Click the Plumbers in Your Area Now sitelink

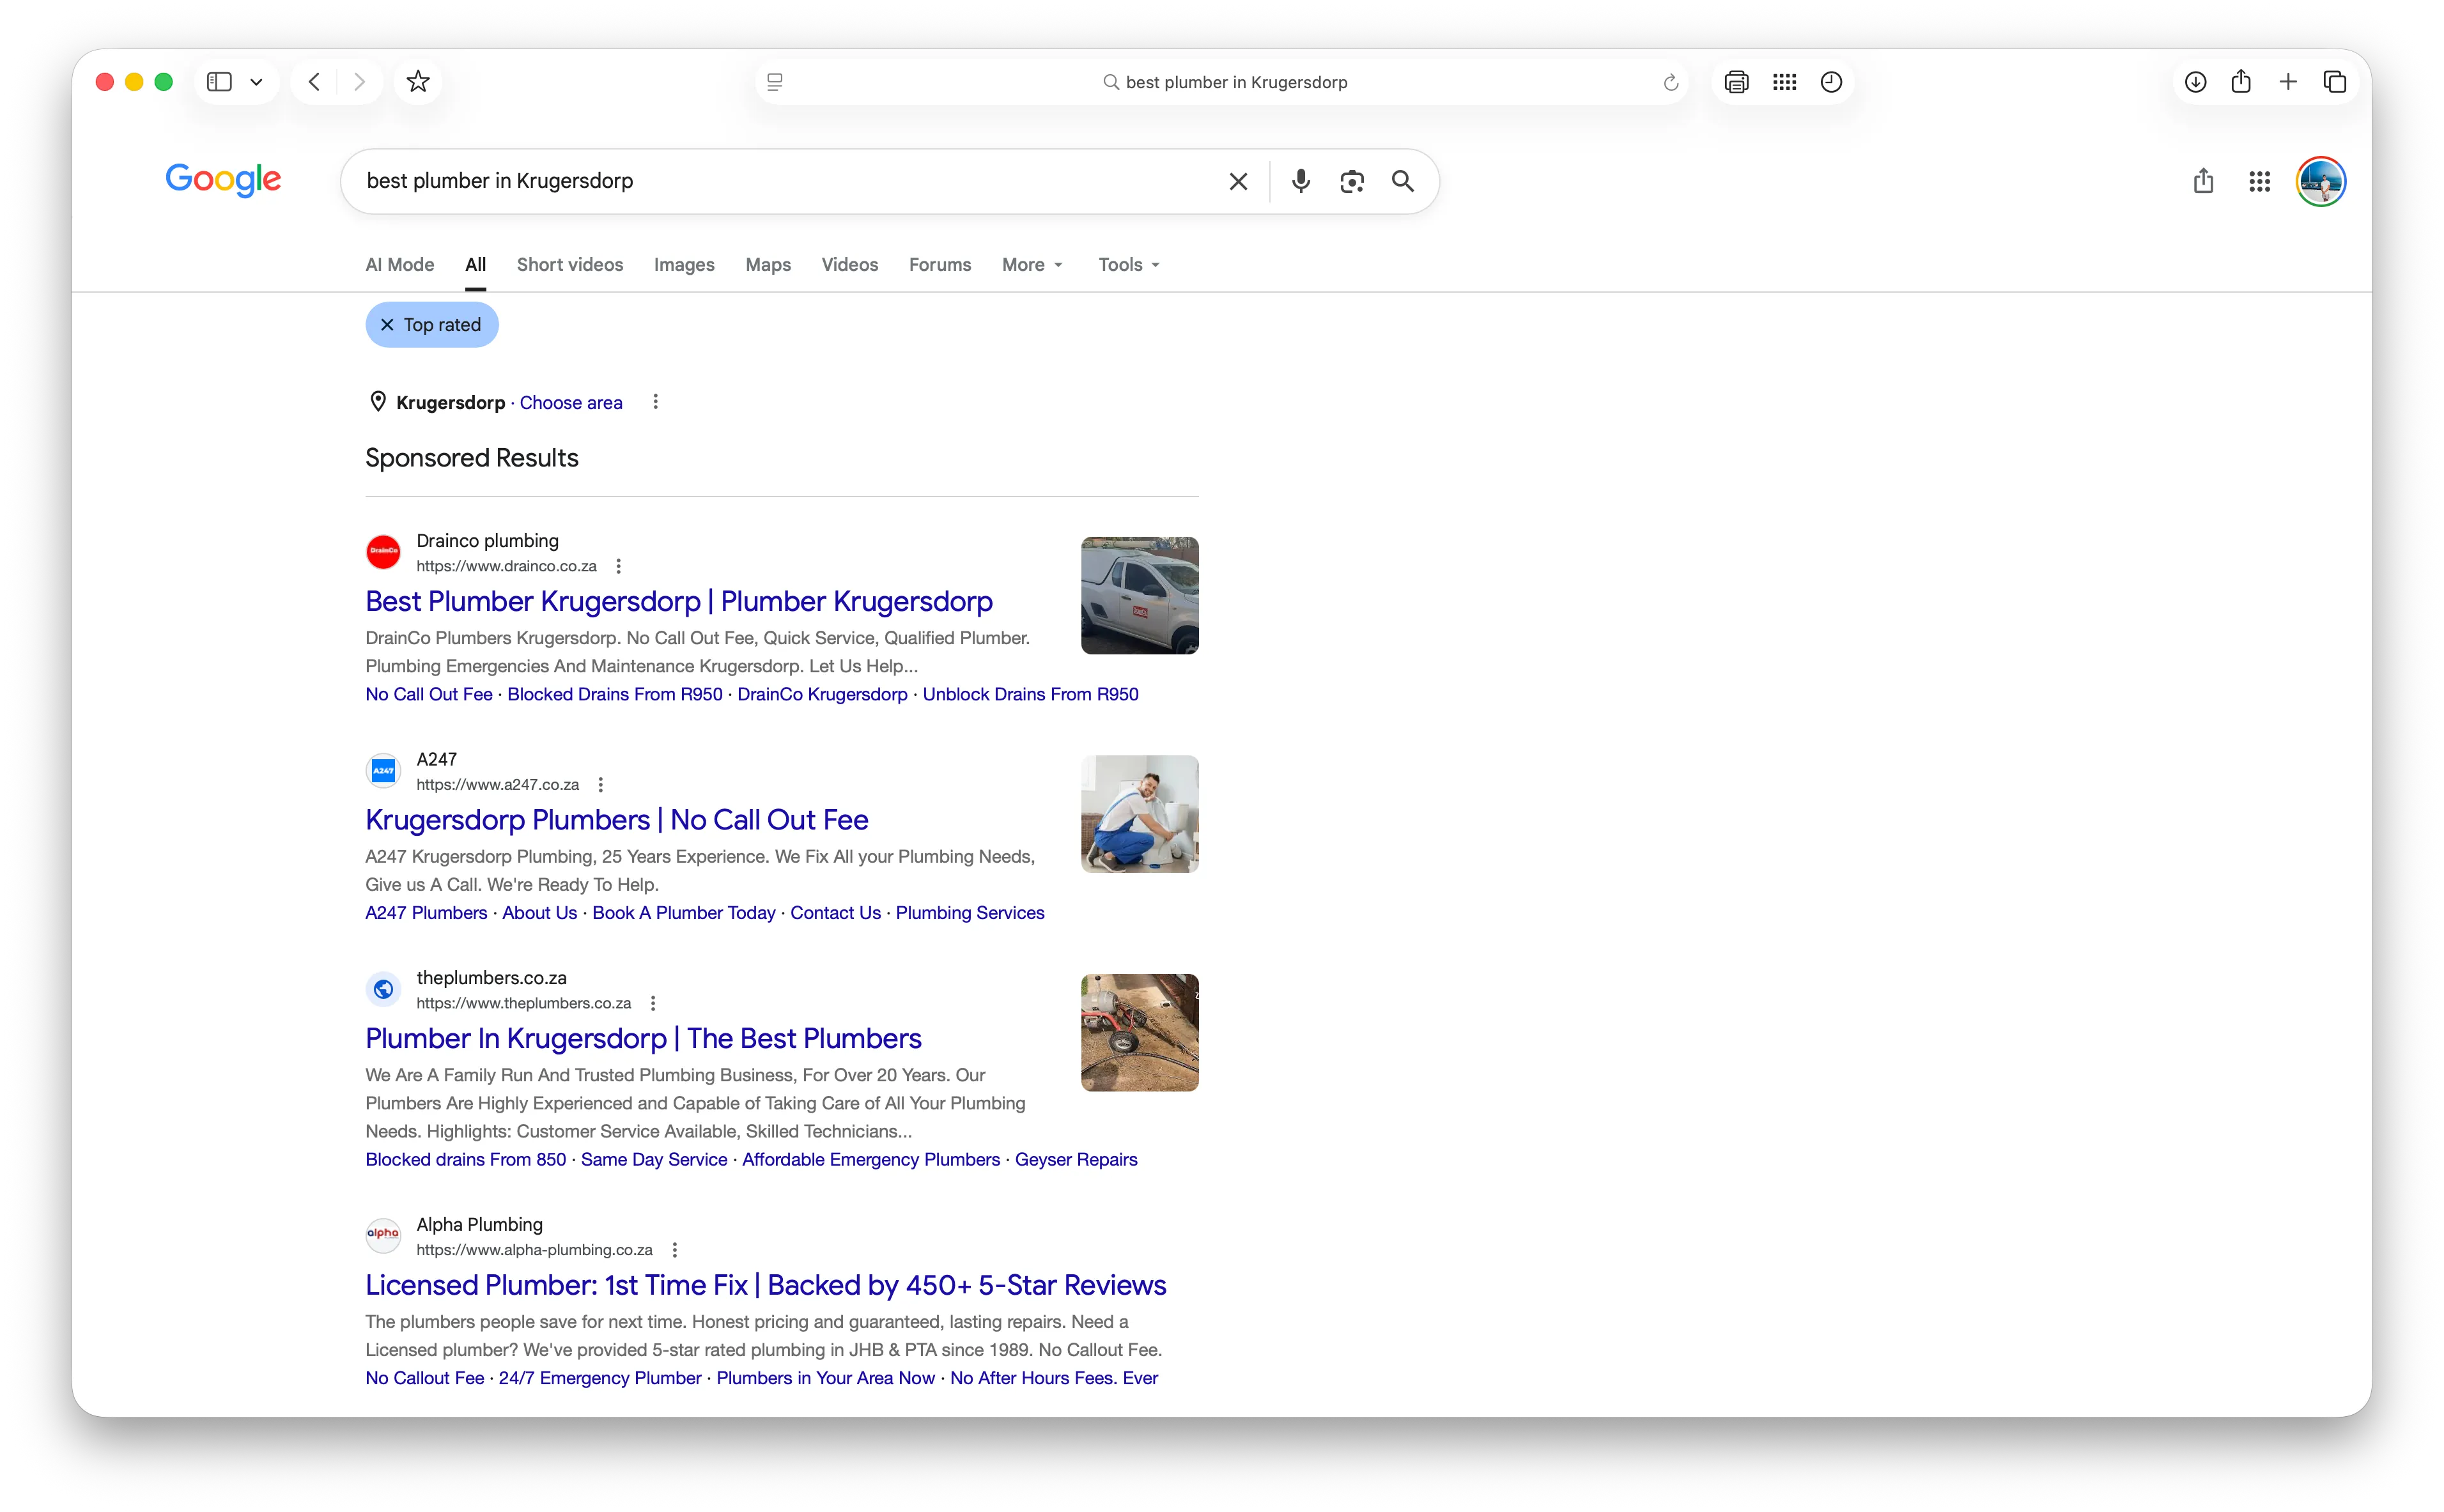[826, 1378]
